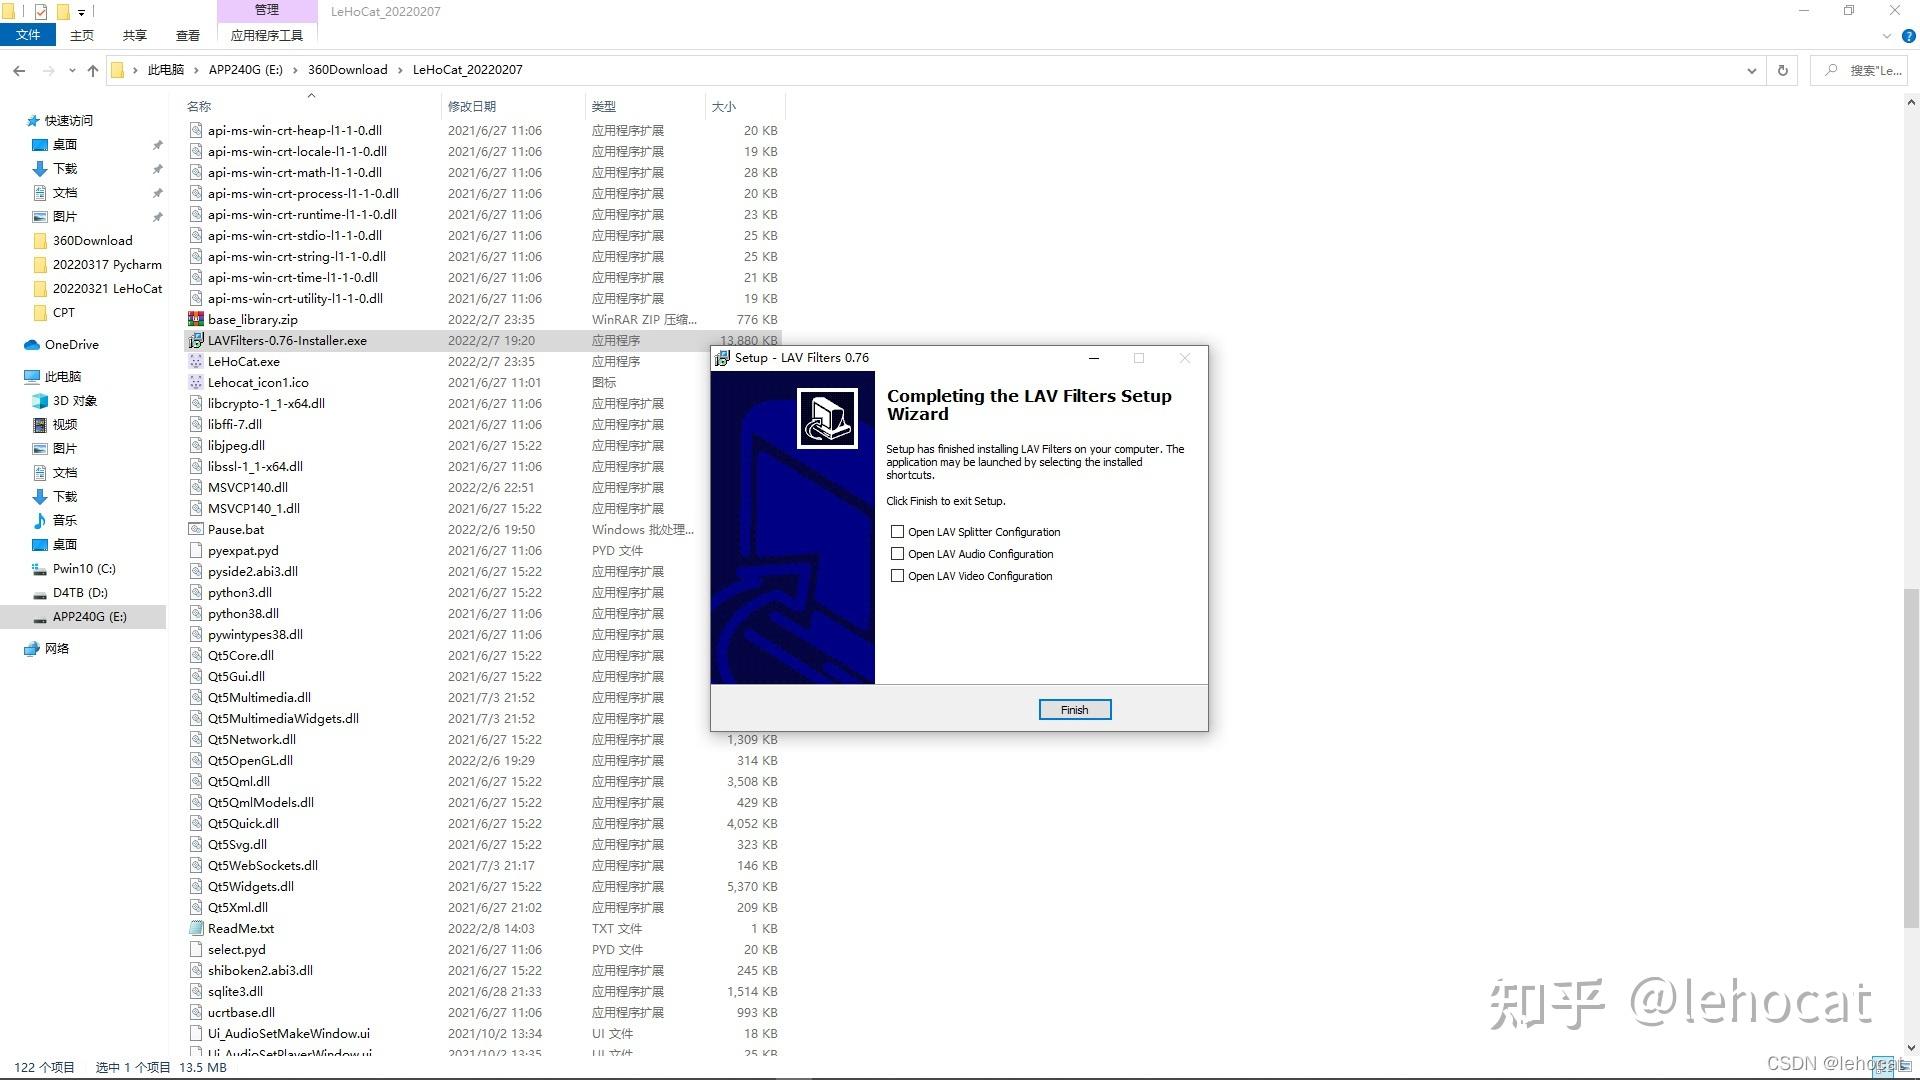Expand the ribbon chevron
The height and width of the screenshot is (1080, 1920).
pyautogui.click(x=1887, y=36)
